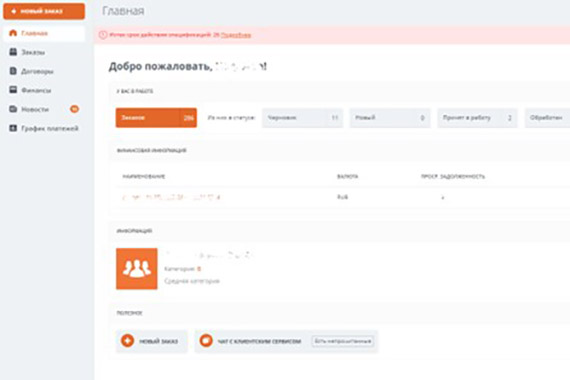The width and height of the screenshot is (570, 380).
Task: Click the blurred contract name in the table
Action: pos(171,197)
